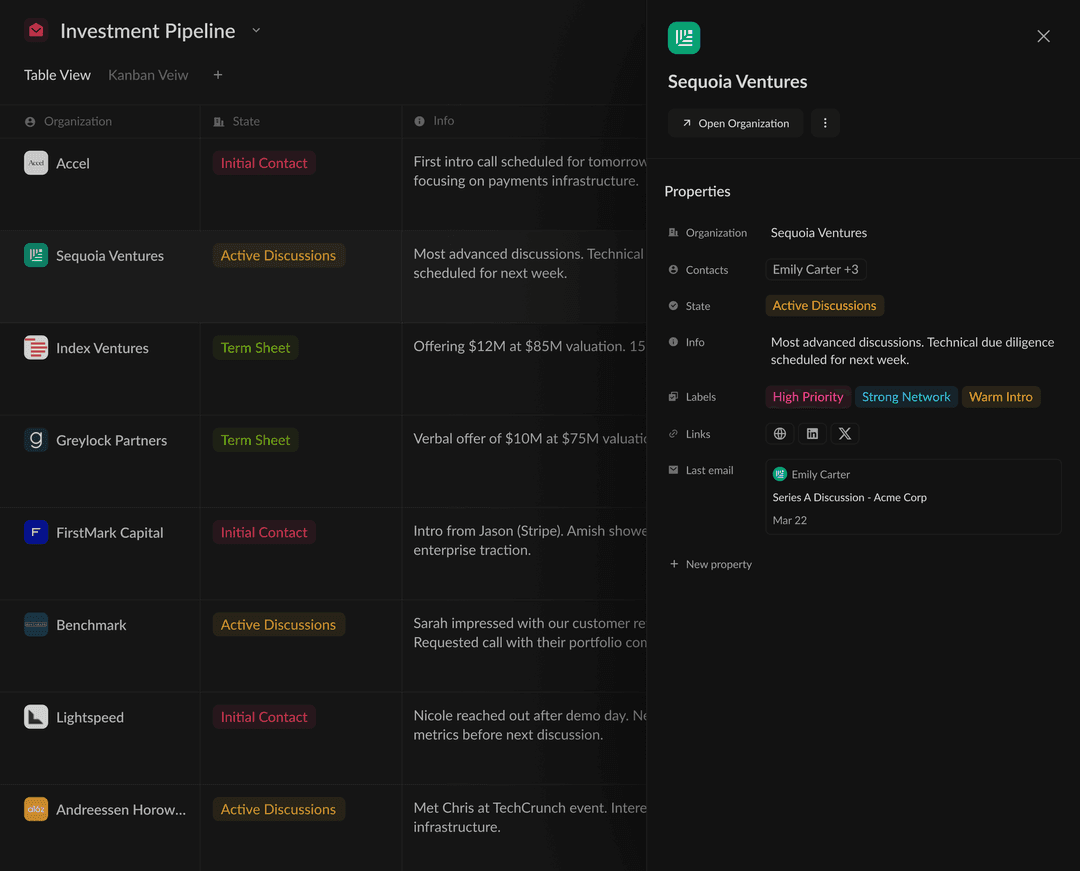Click the large Sequoia logo in details panel
The height and width of the screenshot is (871, 1080).
pos(684,38)
